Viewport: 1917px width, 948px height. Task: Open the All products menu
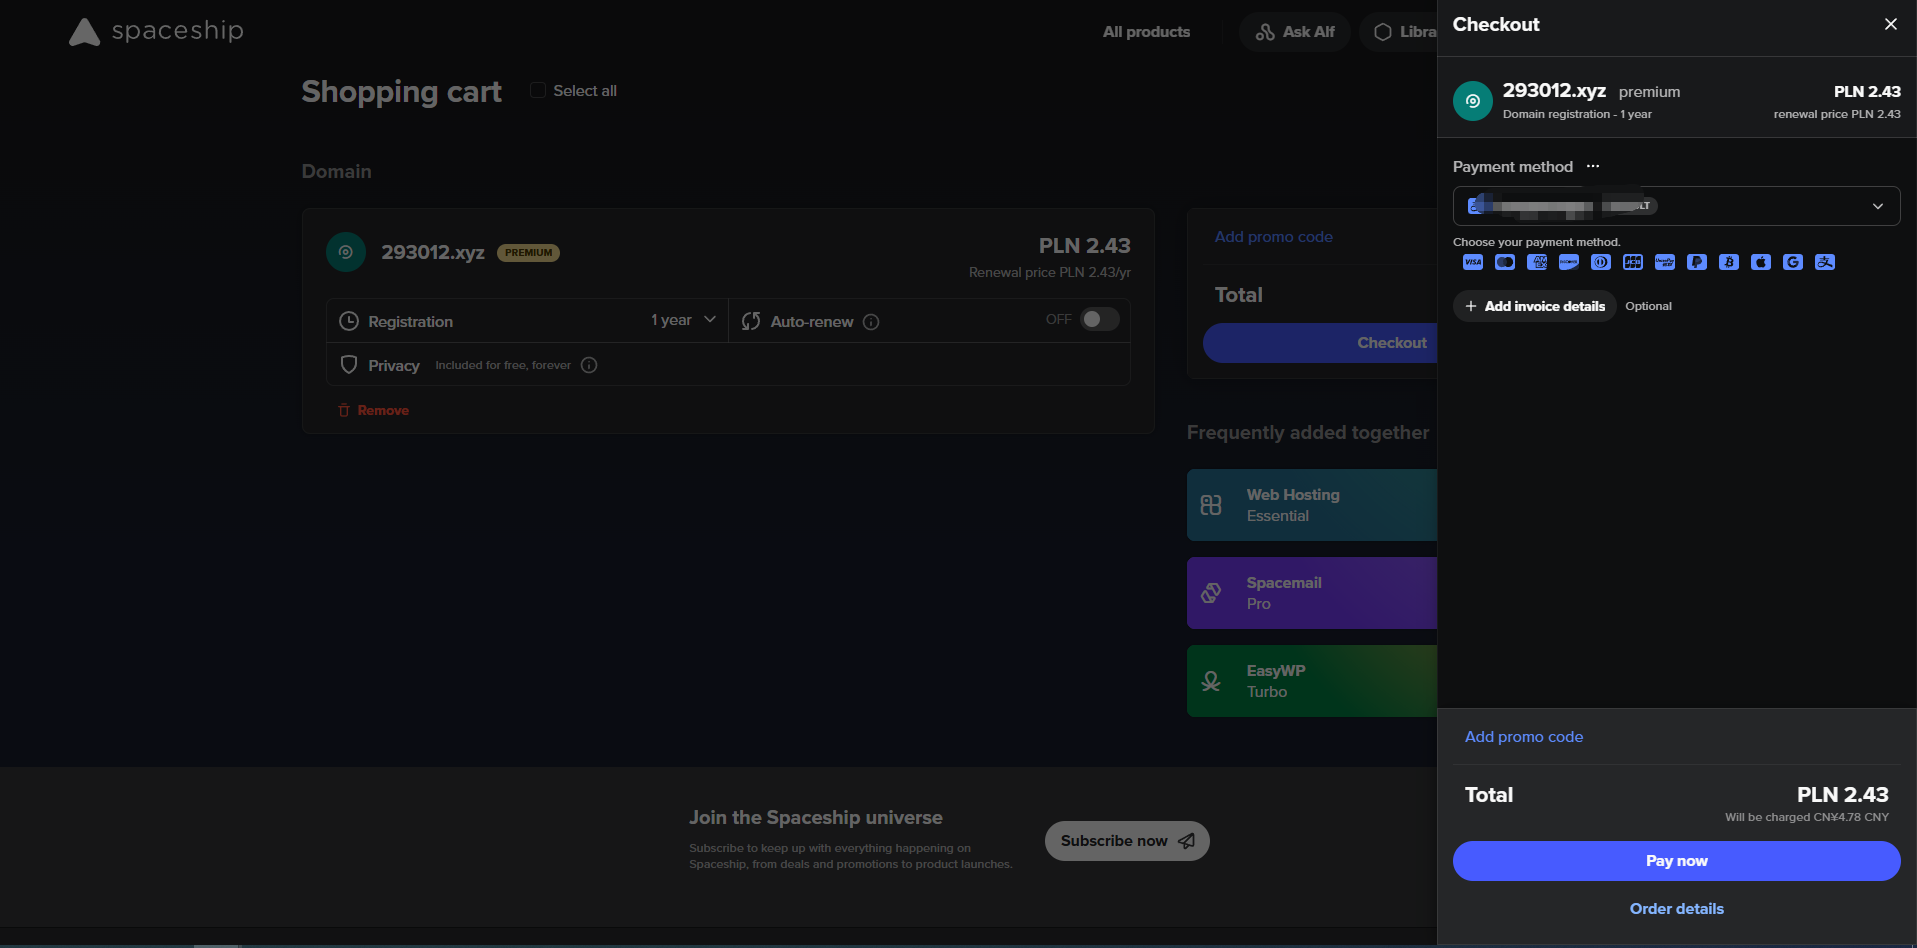click(x=1146, y=32)
